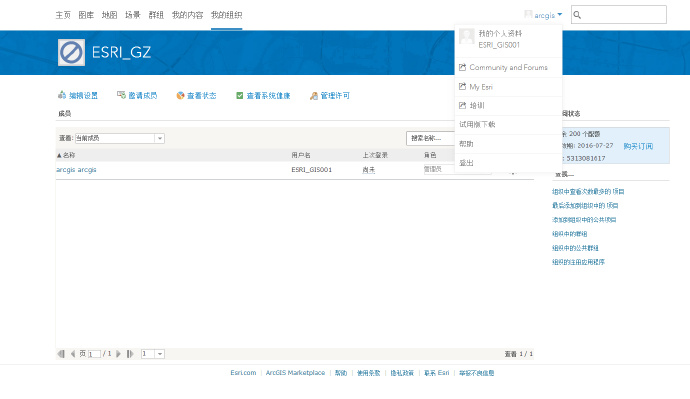690x399 pixels.
Task: Click the 培训 external link icon
Action: point(462,106)
